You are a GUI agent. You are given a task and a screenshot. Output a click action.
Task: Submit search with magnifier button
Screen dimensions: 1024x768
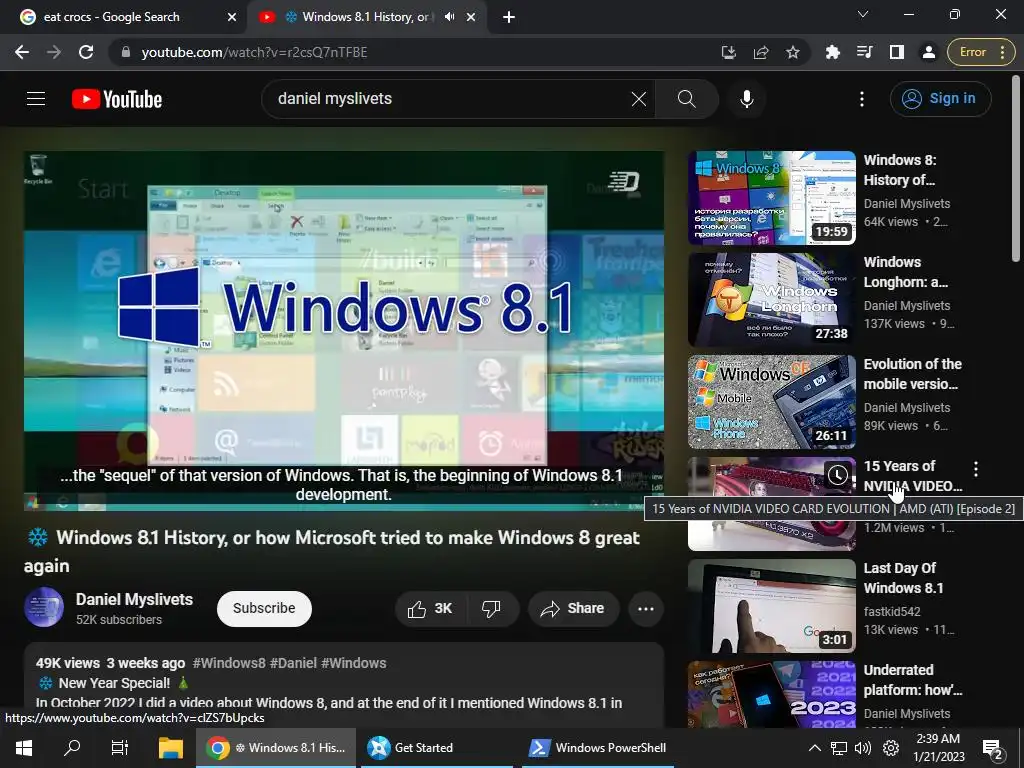tap(686, 99)
